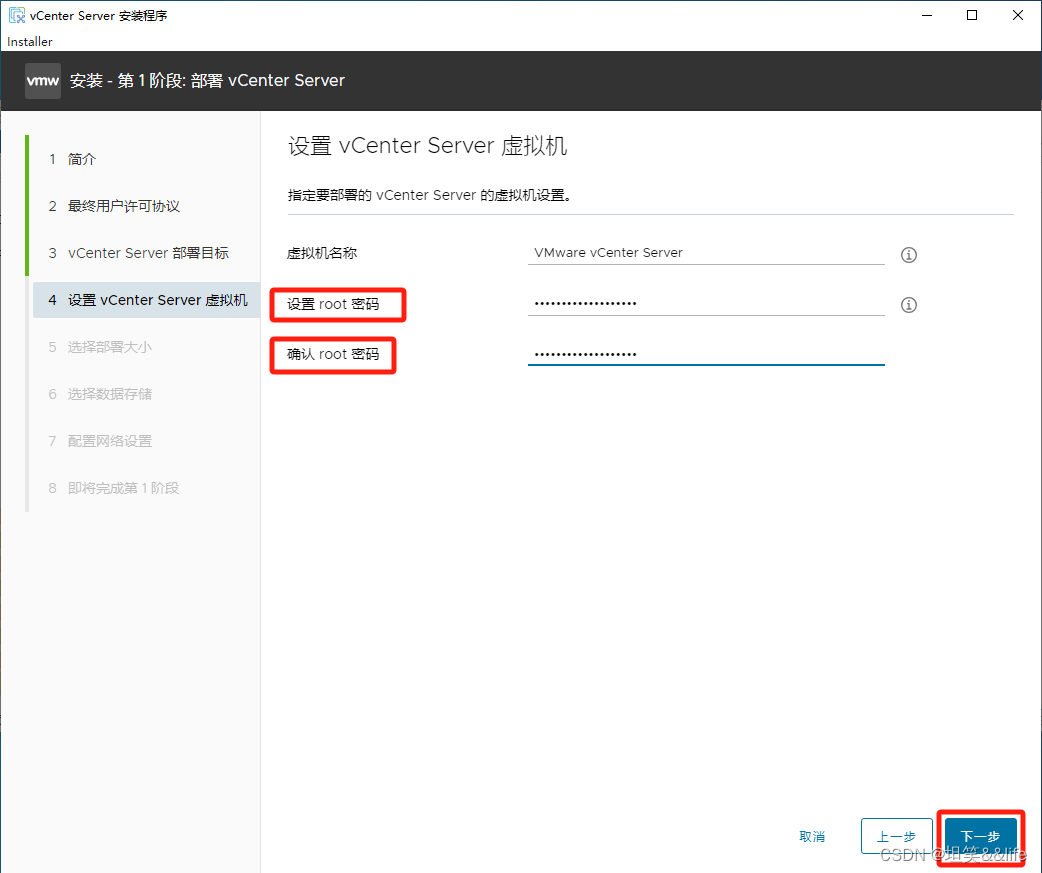Viewport: 1042px width, 873px height.
Task: Maximize the installer window
Action: point(972,15)
